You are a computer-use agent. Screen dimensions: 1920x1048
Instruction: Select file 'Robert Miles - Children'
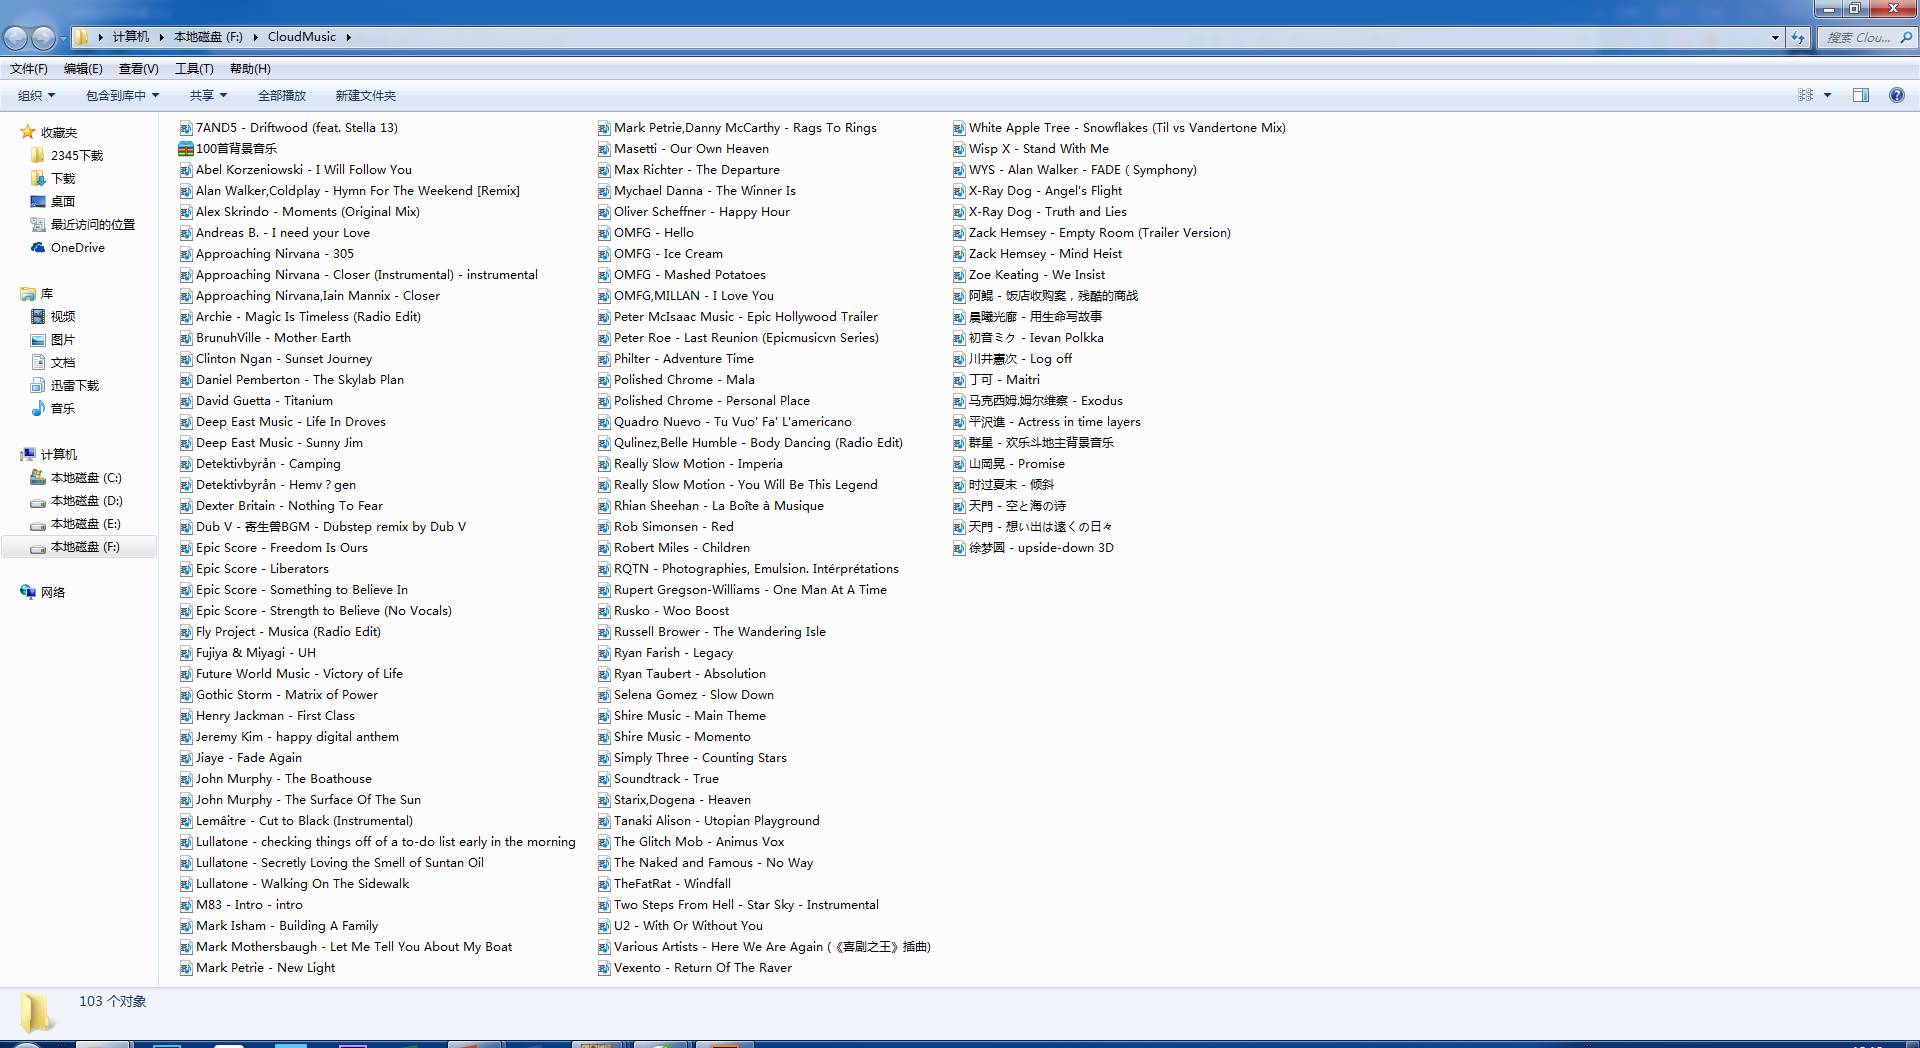(x=682, y=548)
